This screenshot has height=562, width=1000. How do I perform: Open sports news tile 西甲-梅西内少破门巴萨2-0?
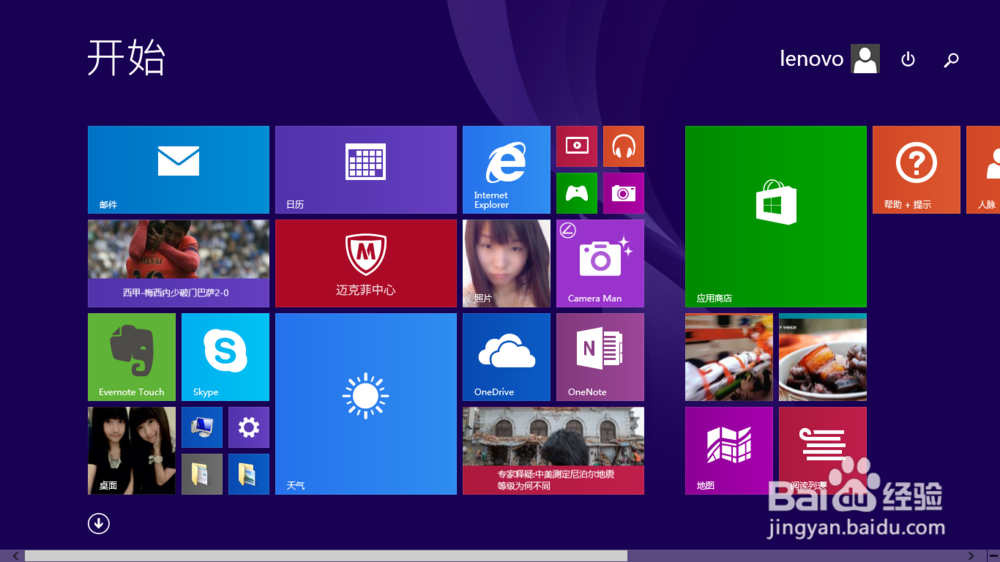(x=179, y=263)
